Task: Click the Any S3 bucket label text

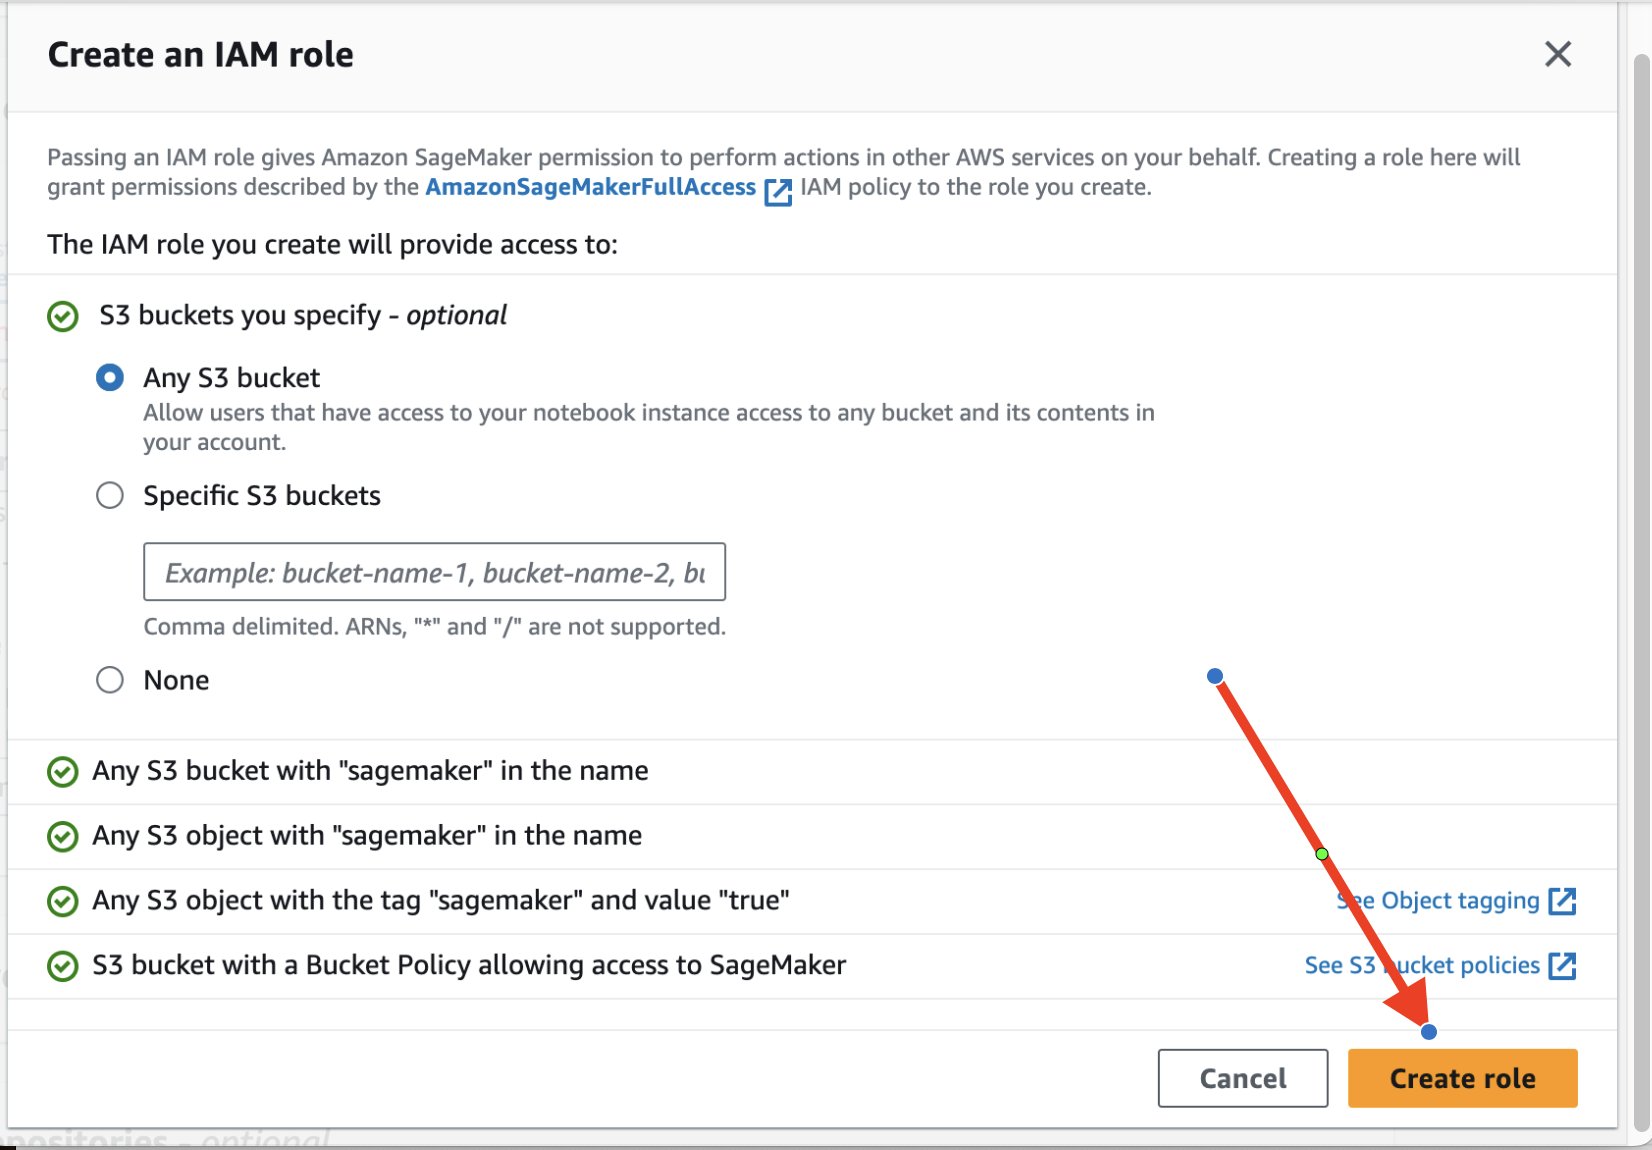Action: point(231,378)
